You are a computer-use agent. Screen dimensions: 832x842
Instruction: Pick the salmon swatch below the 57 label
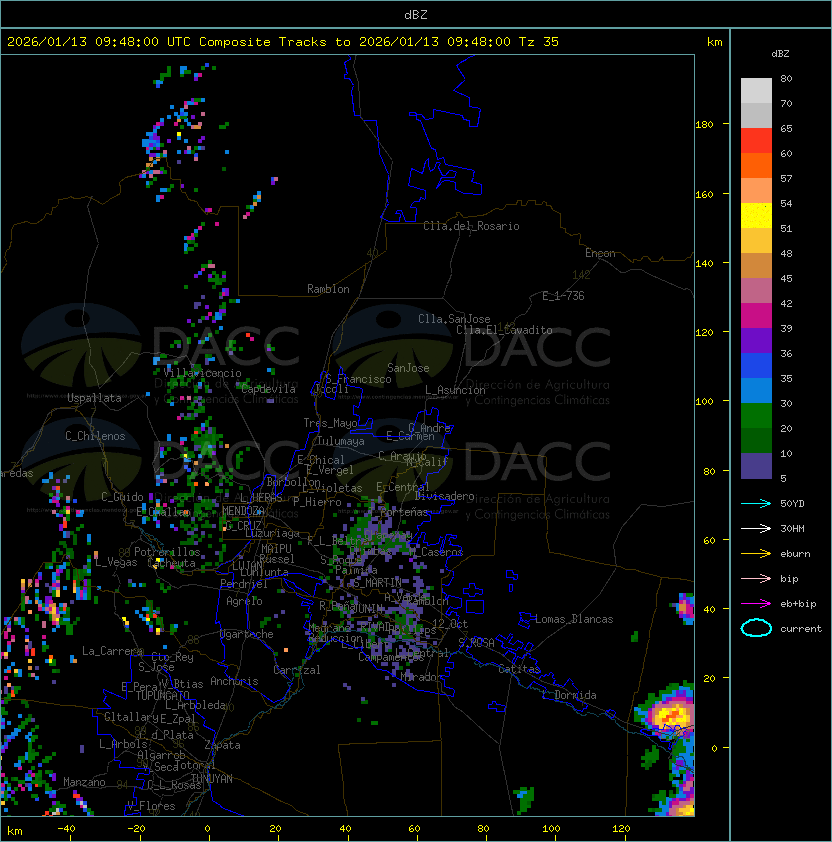click(756, 191)
